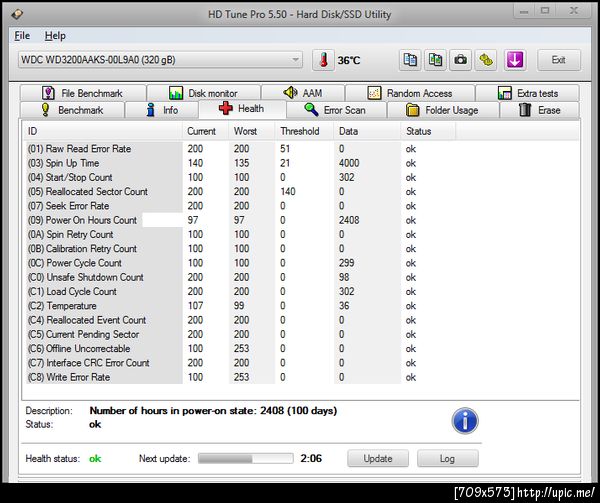Click the 2:06 next update countdown
The image size is (600, 503).
311,458
